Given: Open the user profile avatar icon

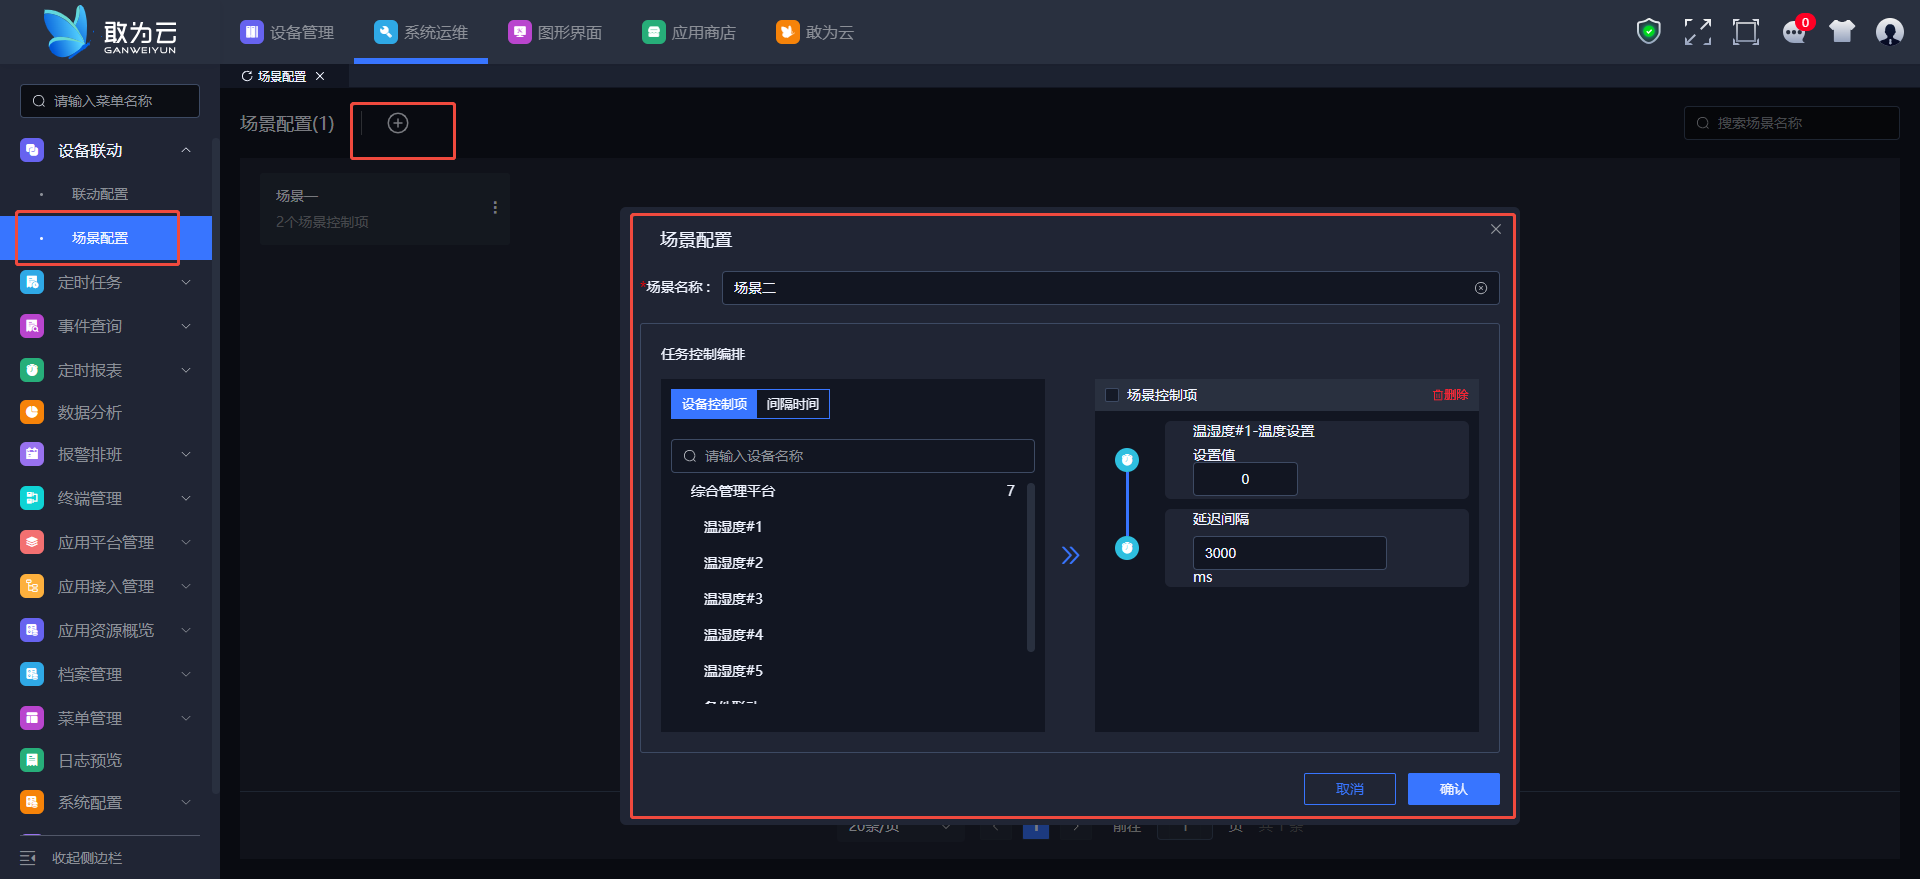Looking at the screenshot, I should 1889,32.
